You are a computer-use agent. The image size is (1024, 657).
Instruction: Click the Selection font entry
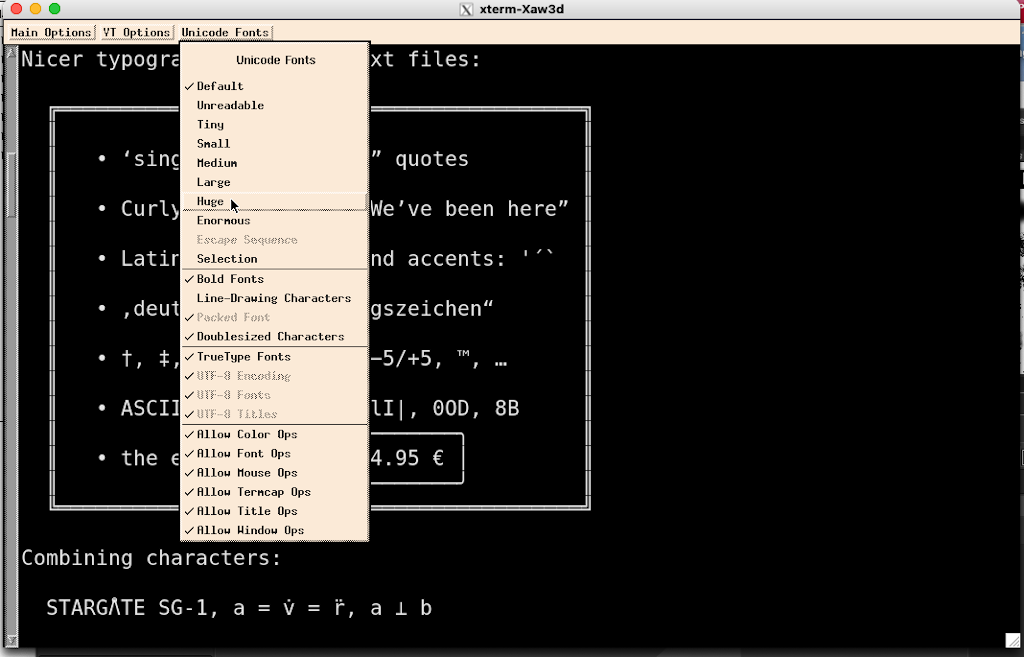(x=227, y=259)
